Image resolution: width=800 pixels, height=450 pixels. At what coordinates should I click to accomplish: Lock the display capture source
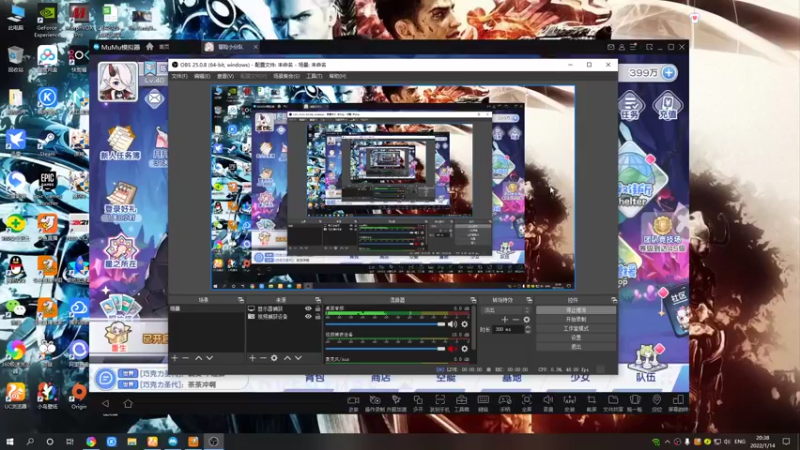coord(317,309)
